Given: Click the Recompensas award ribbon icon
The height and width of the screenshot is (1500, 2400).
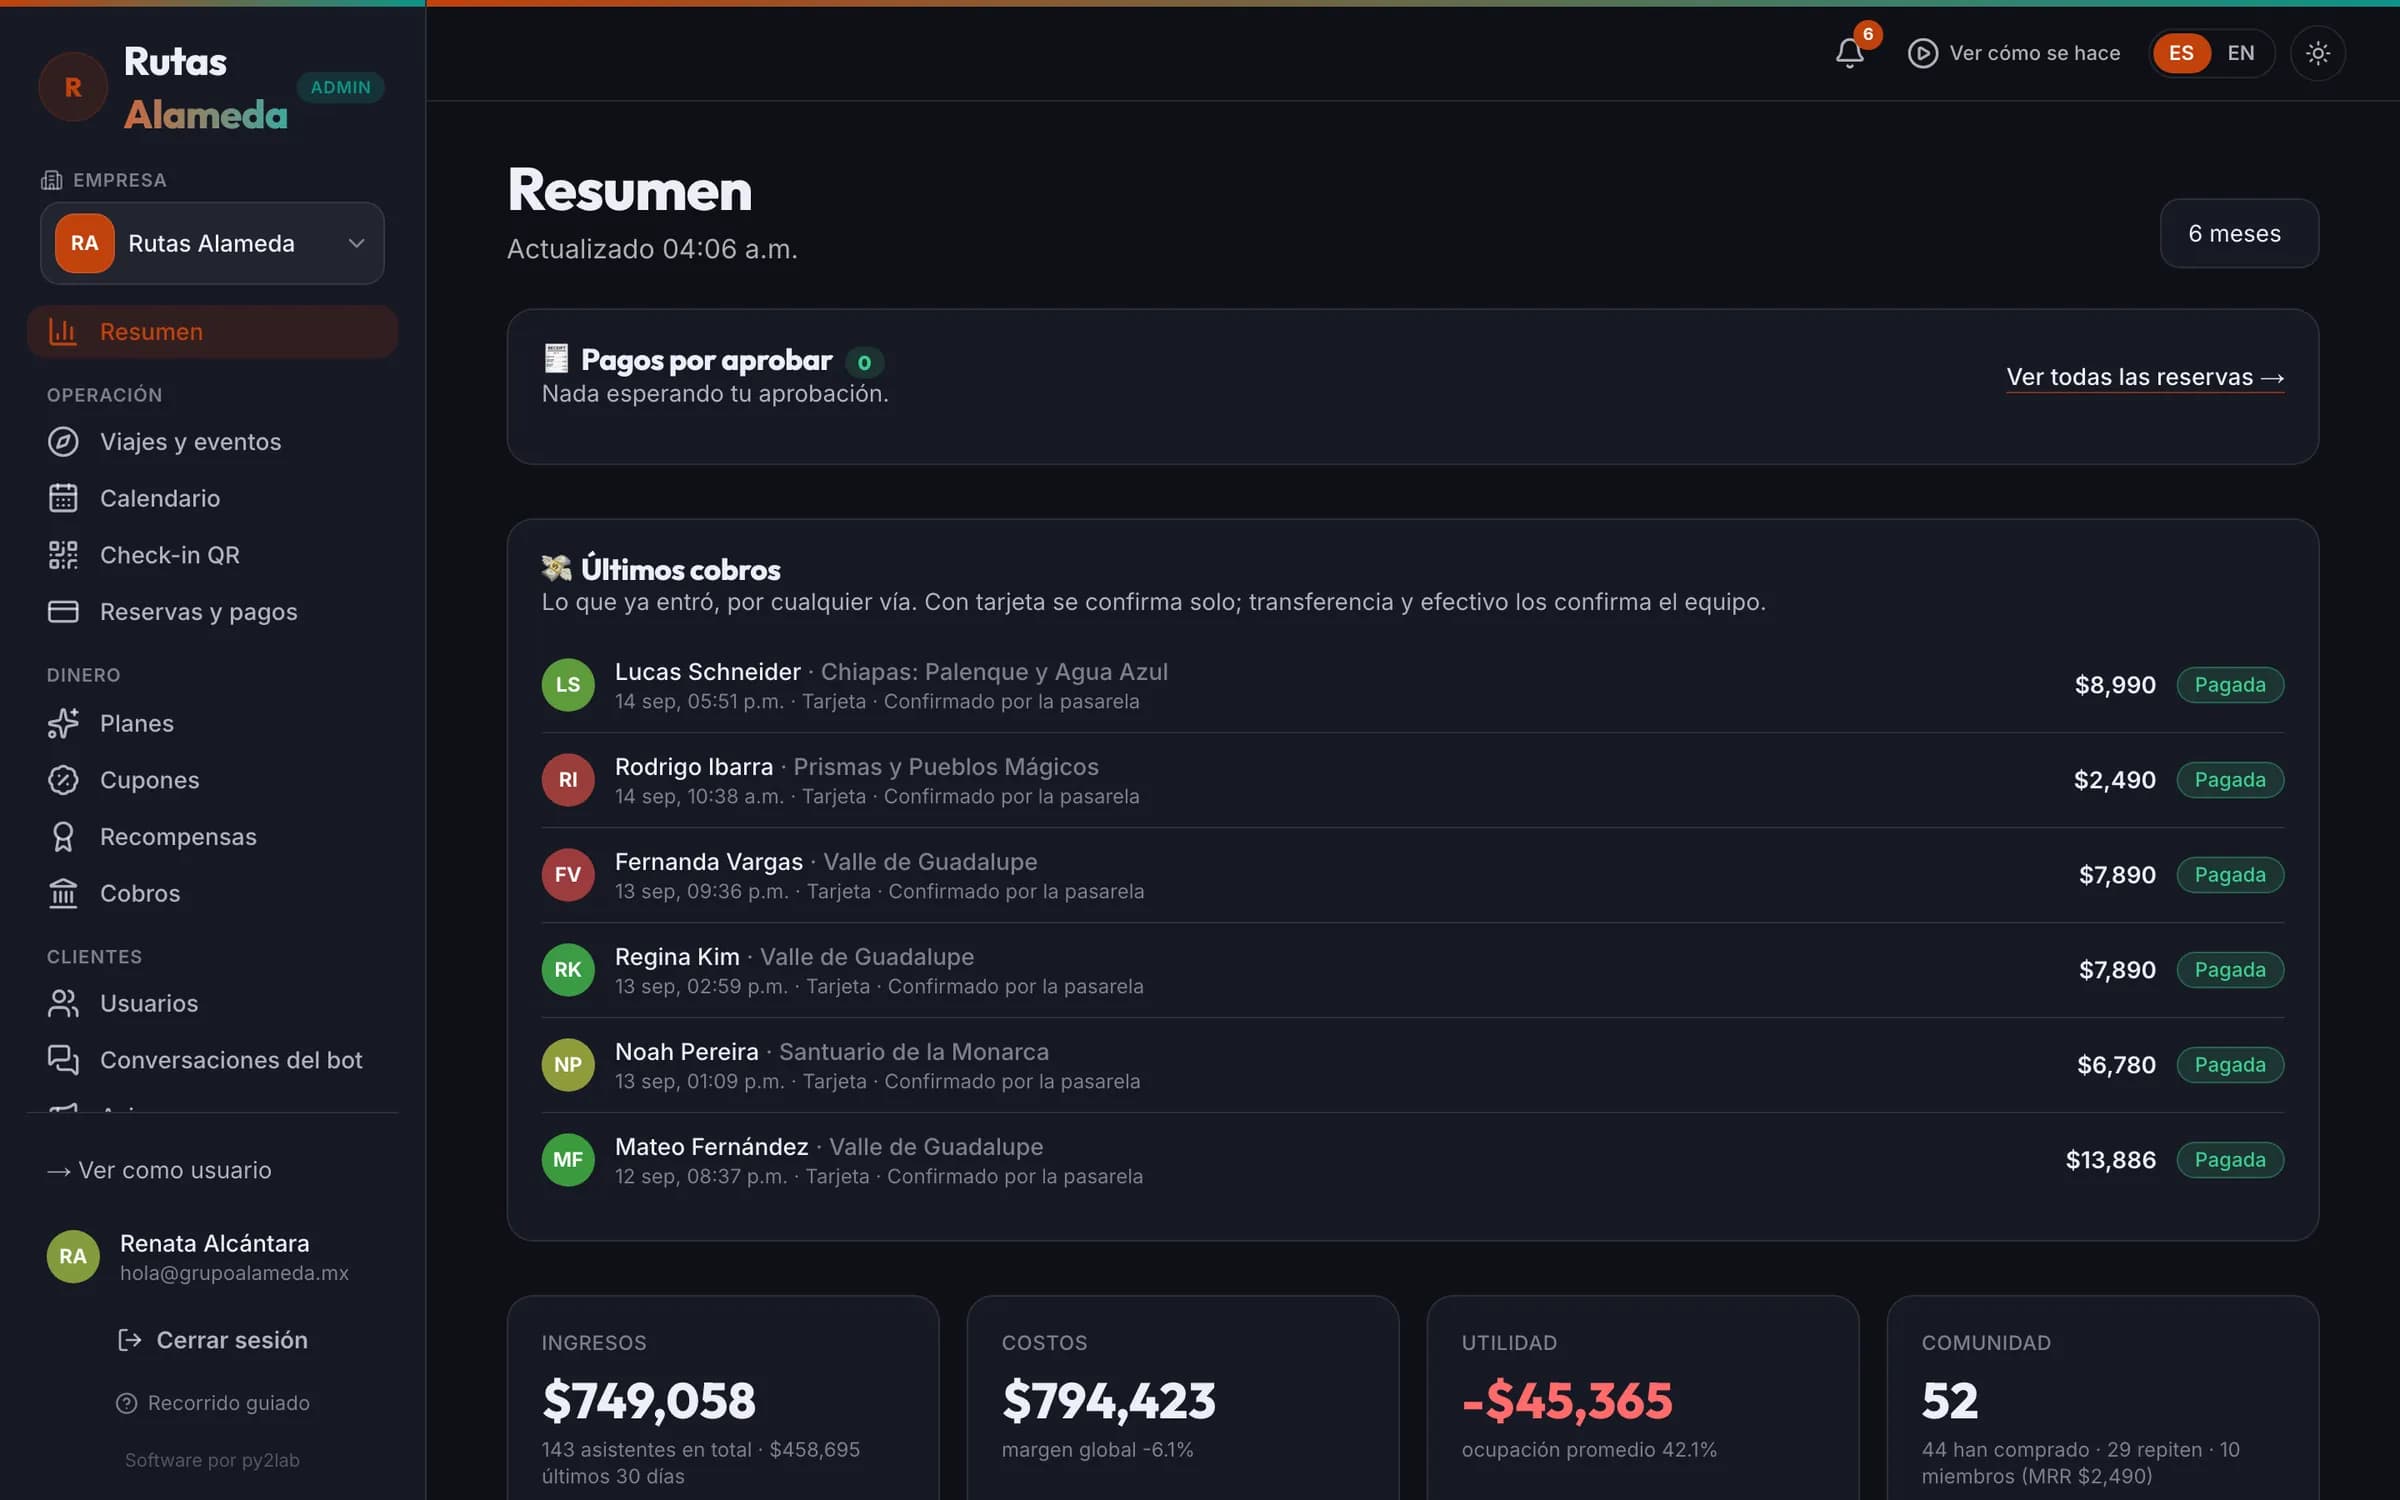Looking at the screenshot, I should pyautogui.click(x=63, y=837).
